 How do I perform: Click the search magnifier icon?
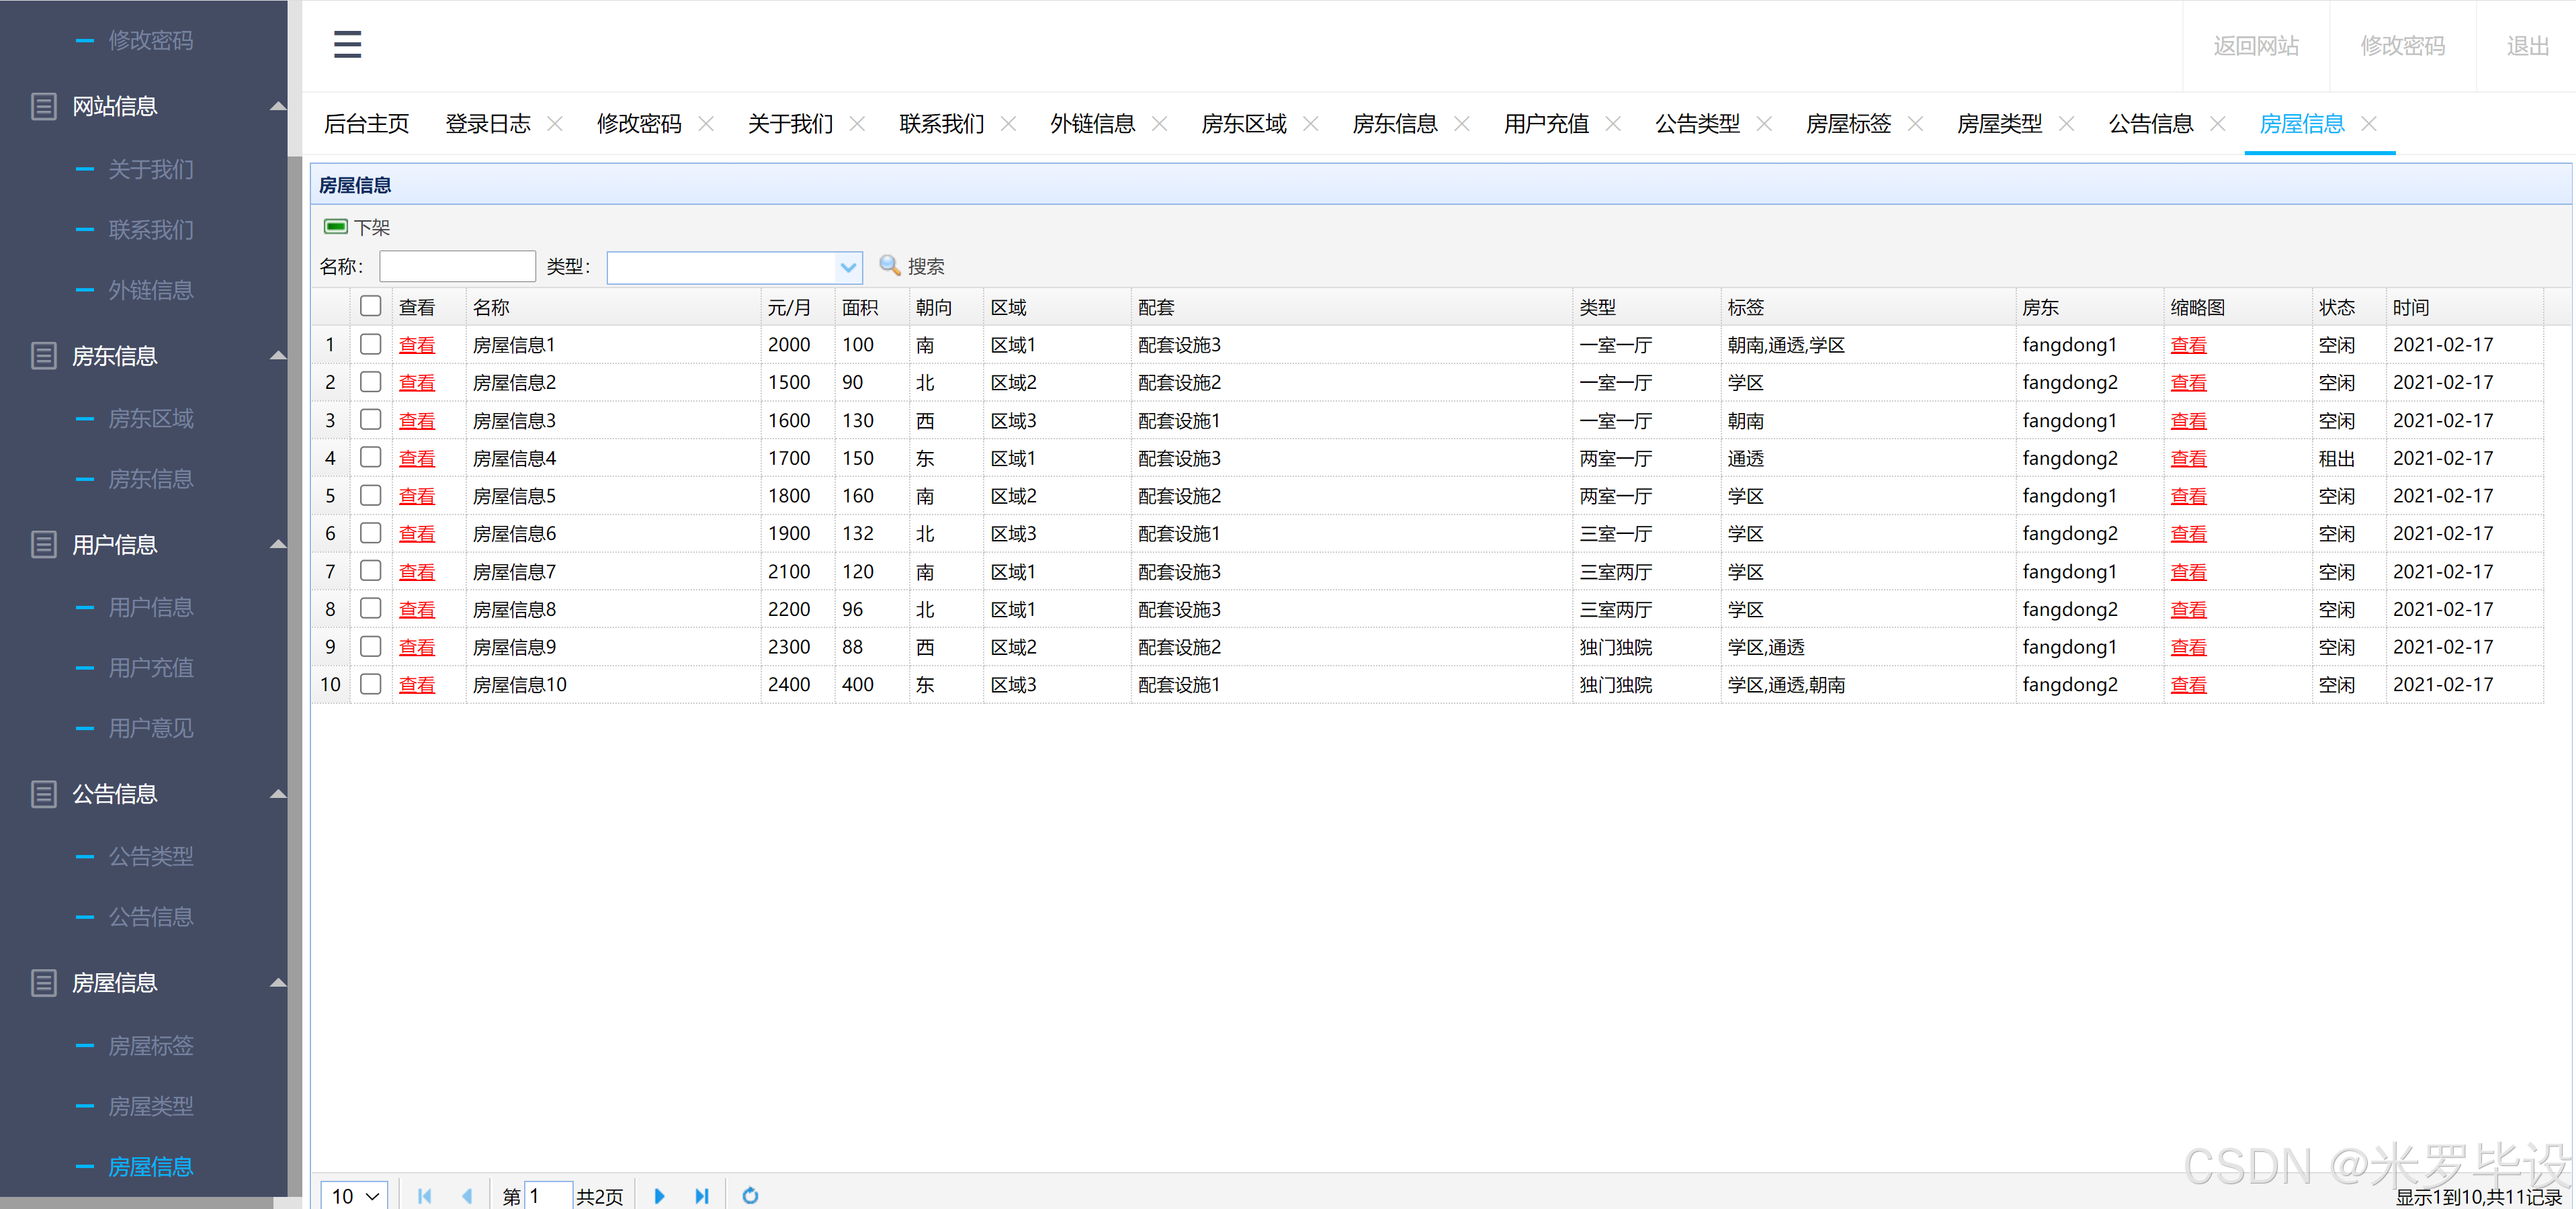tap(889, 265)
